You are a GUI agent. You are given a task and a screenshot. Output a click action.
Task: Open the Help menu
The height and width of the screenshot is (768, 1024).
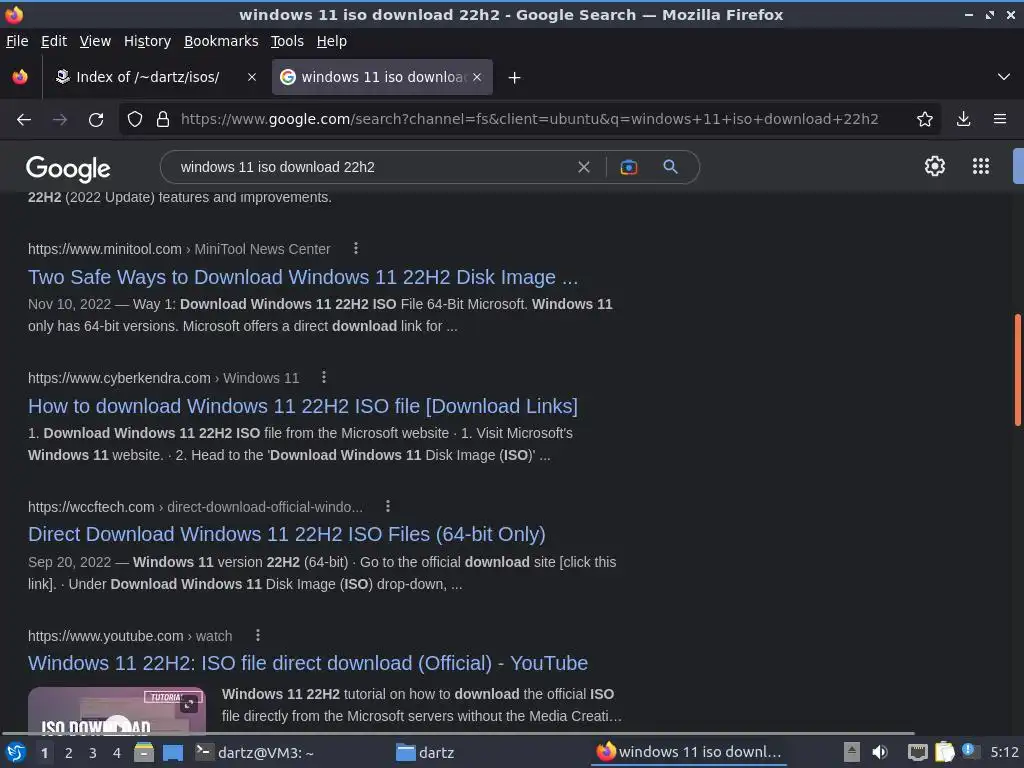332,41
